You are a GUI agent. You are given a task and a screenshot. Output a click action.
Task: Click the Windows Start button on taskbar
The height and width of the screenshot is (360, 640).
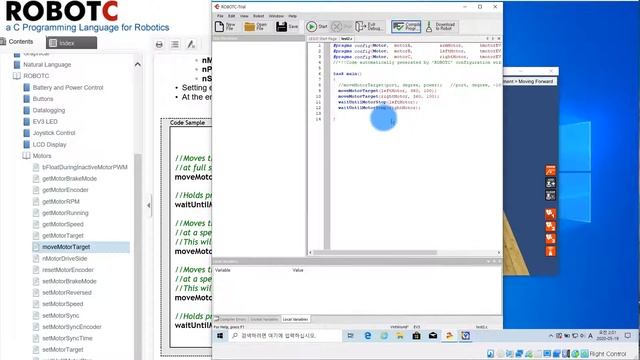[220, 336]
